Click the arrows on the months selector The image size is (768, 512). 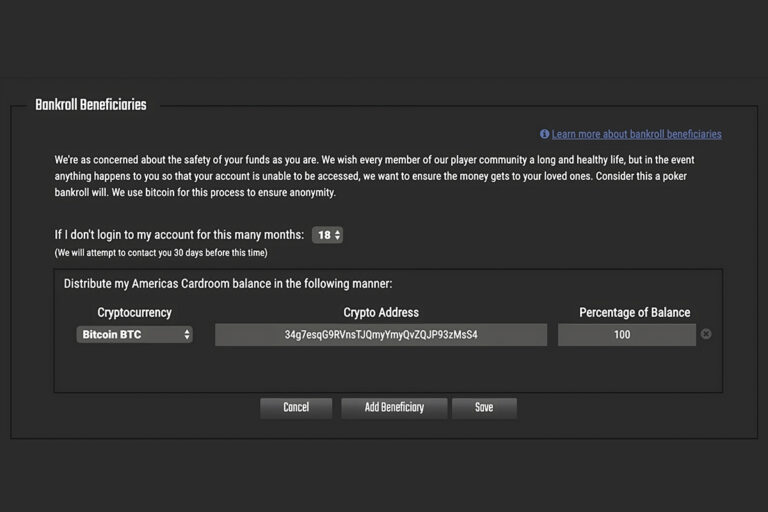click(x=337, y=235)
